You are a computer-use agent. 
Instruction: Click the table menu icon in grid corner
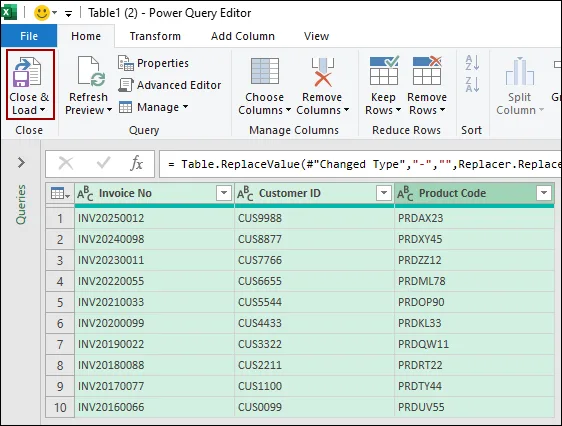[x=60, y=193]
